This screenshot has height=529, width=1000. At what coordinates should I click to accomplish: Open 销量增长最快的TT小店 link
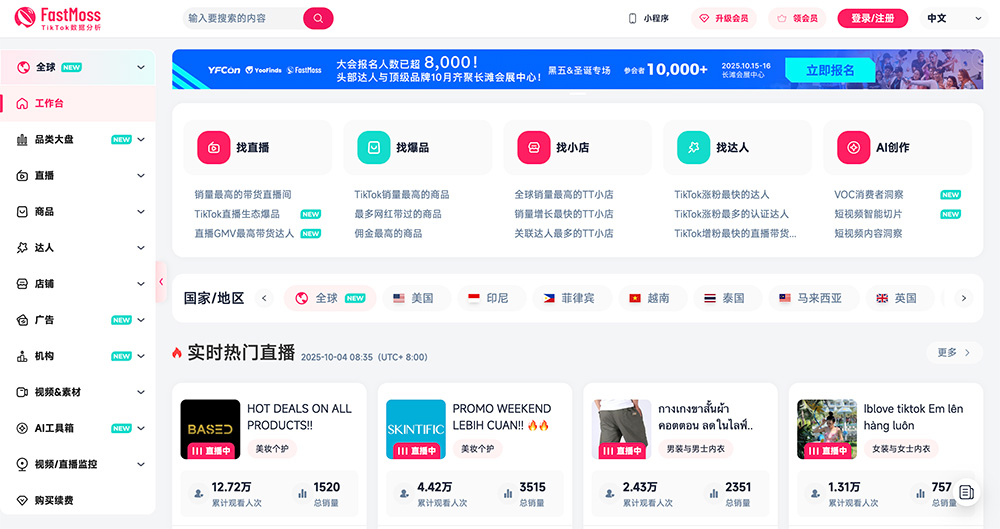point(564,214)
